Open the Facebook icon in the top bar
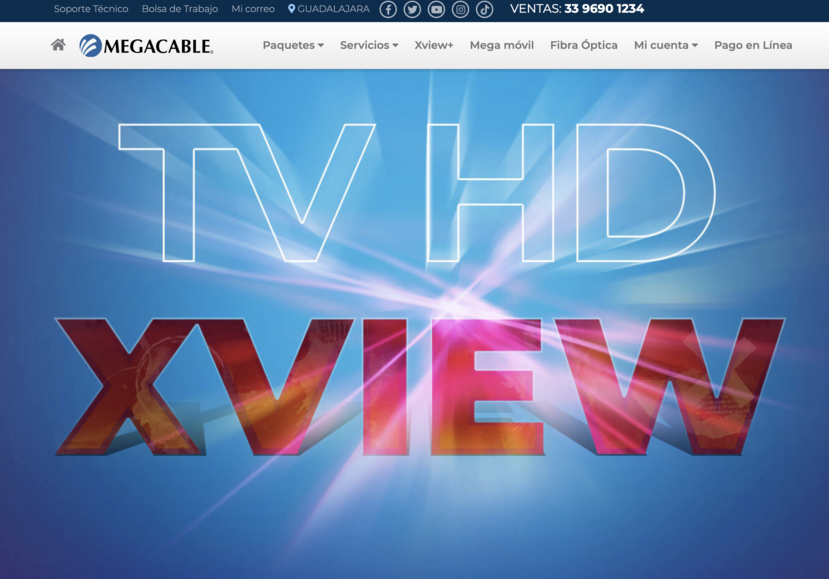829x579 pixels. 386,10
